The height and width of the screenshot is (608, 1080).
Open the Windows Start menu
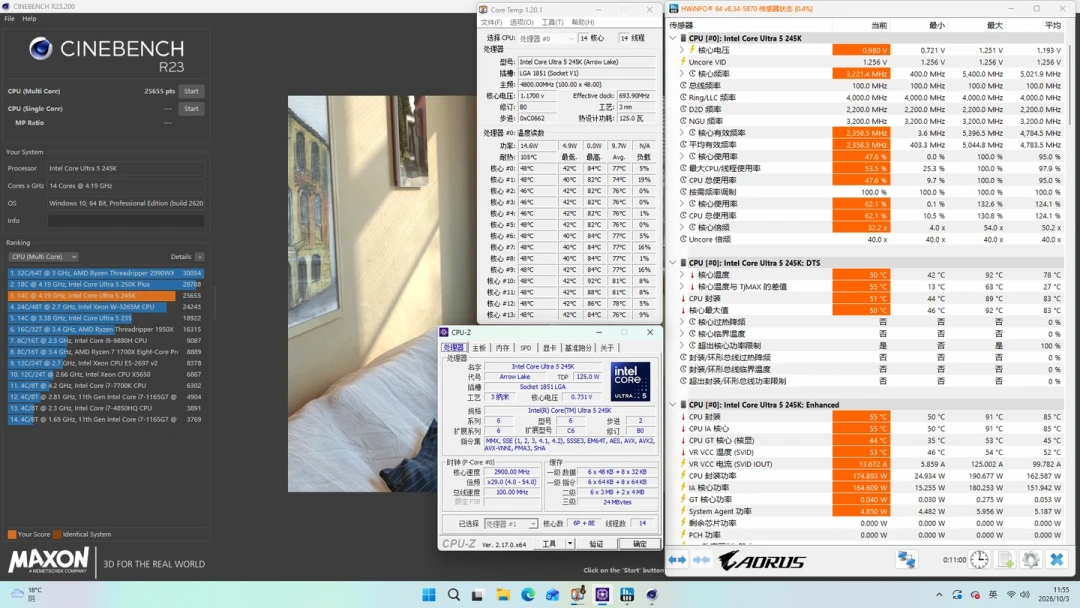point(428,594)
